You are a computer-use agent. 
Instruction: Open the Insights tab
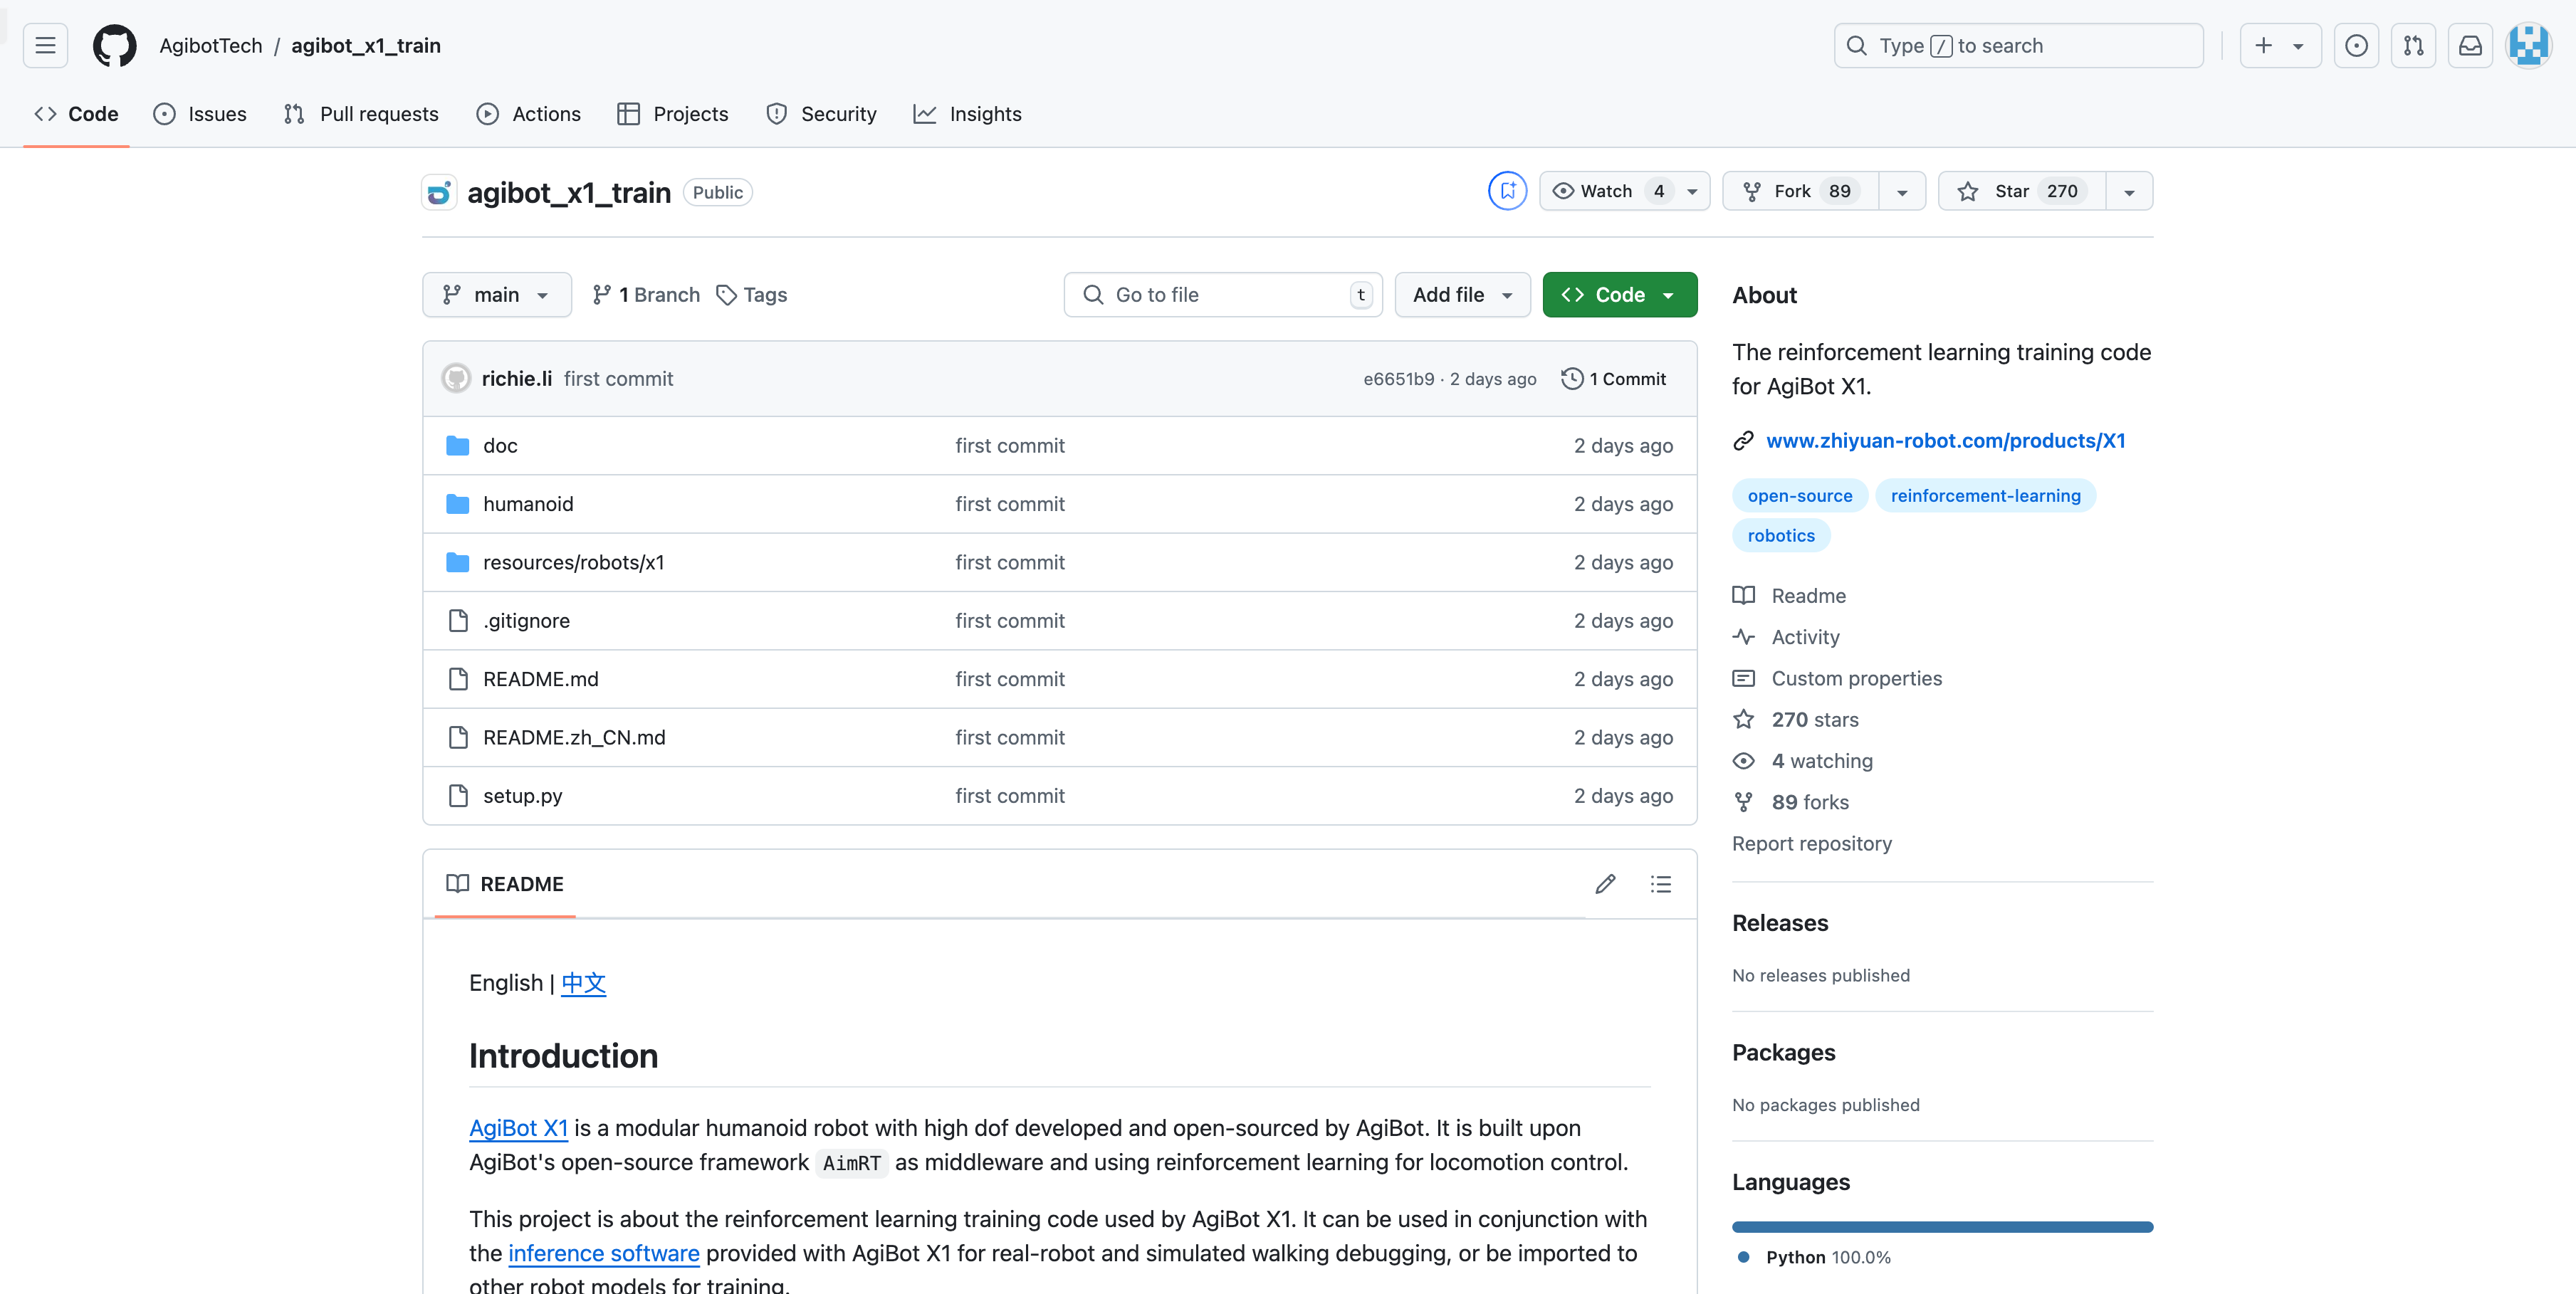click(x=967, y=114)
